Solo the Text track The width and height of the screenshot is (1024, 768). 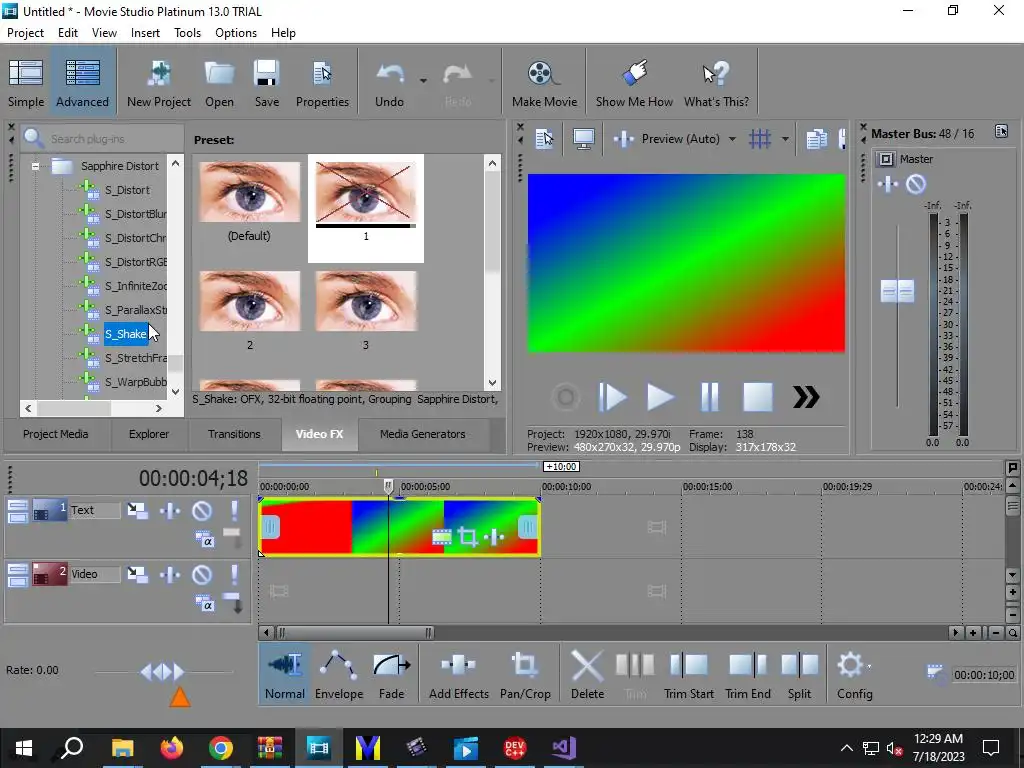tap(234, 510)
